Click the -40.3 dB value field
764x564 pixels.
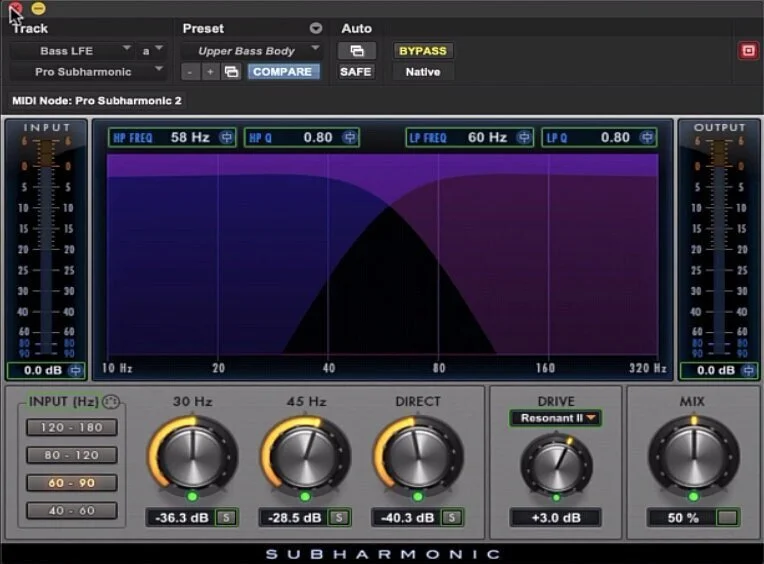[x=407, y=517]
